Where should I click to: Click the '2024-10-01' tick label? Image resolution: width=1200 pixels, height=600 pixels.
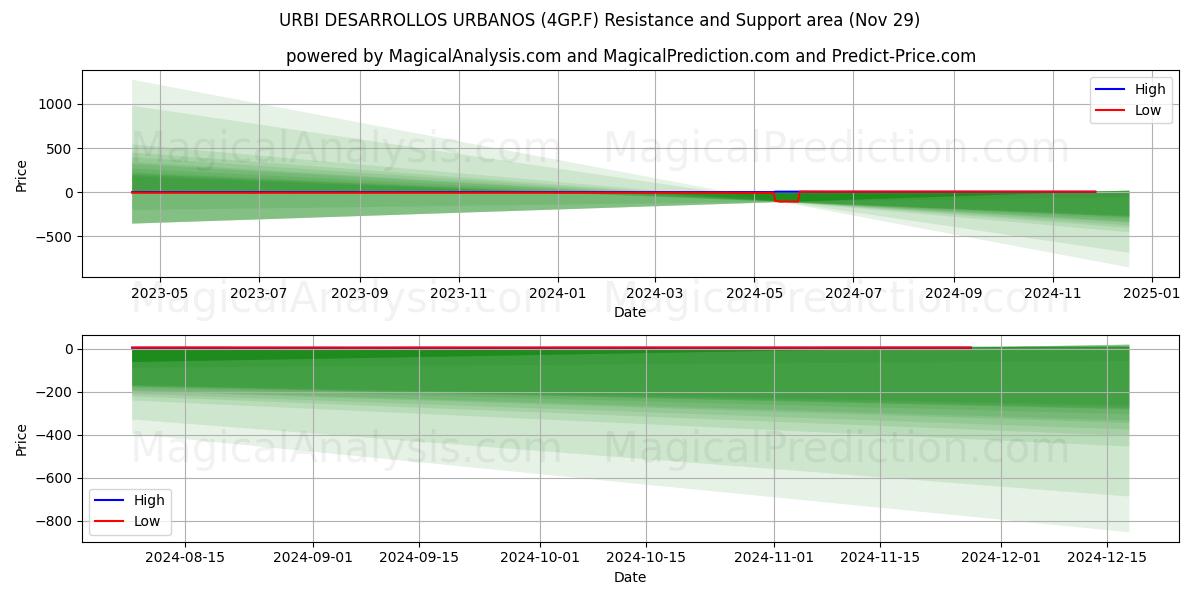540,559
